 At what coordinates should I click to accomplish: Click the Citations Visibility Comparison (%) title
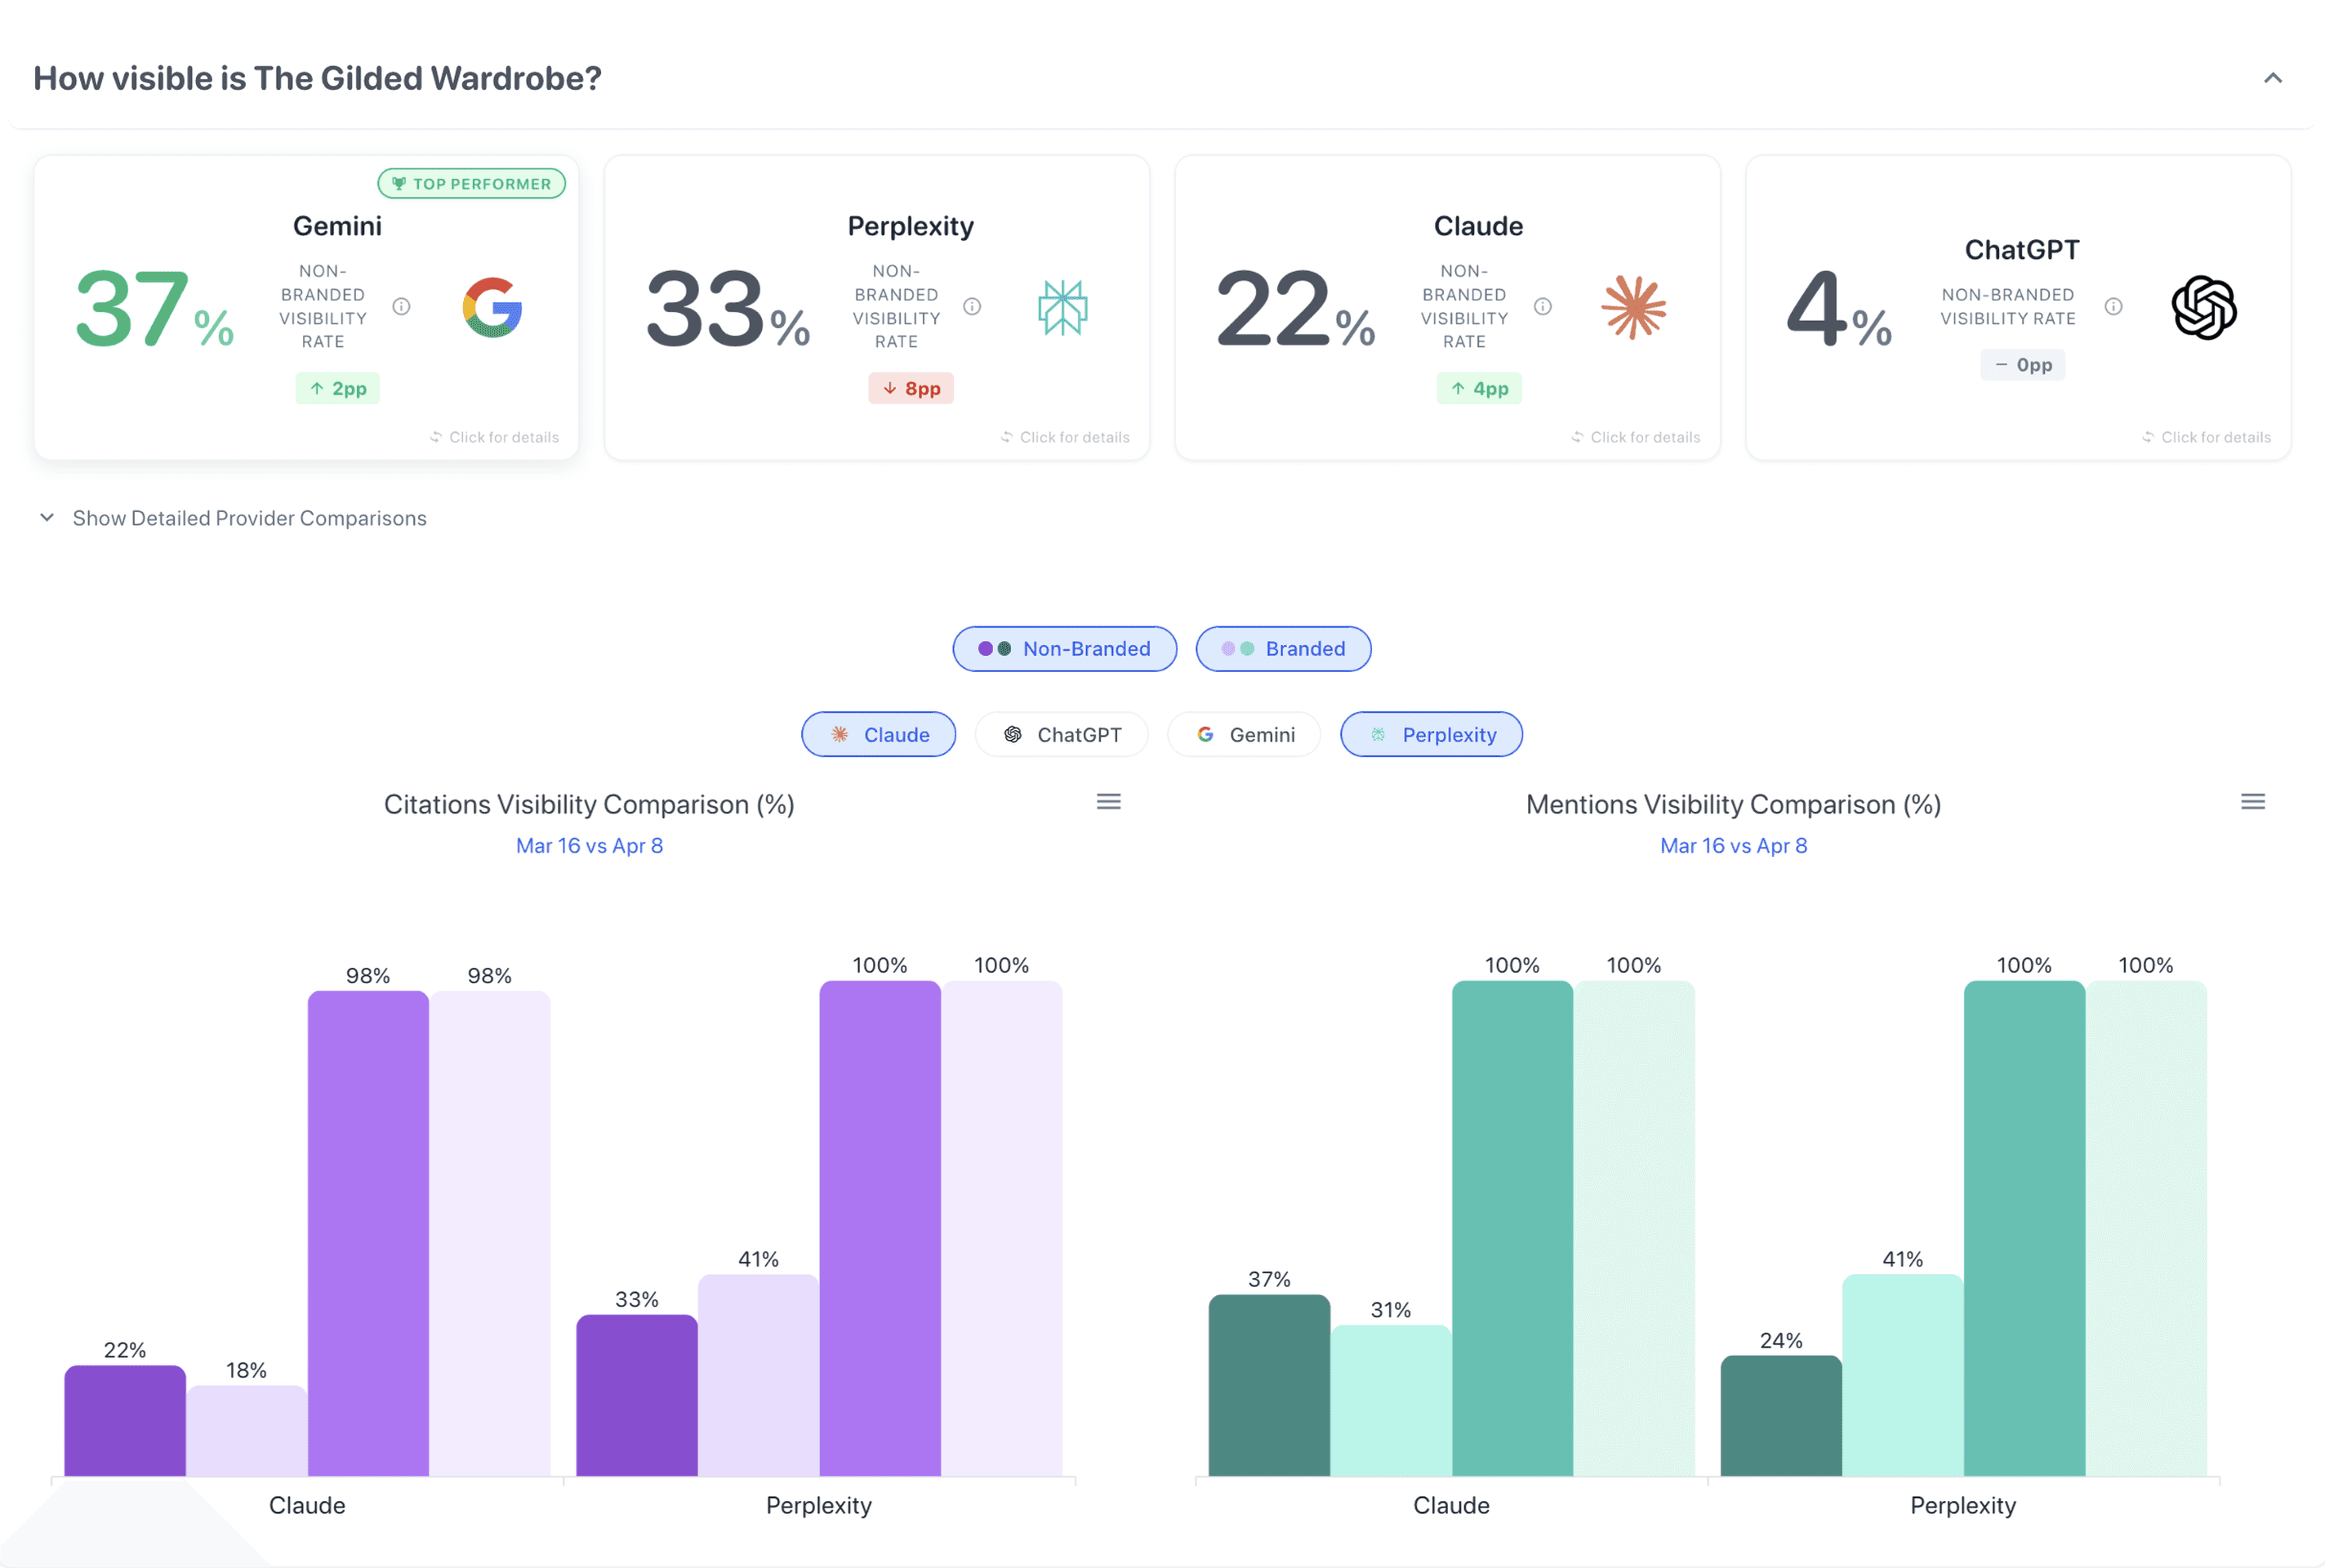[589, 805]
